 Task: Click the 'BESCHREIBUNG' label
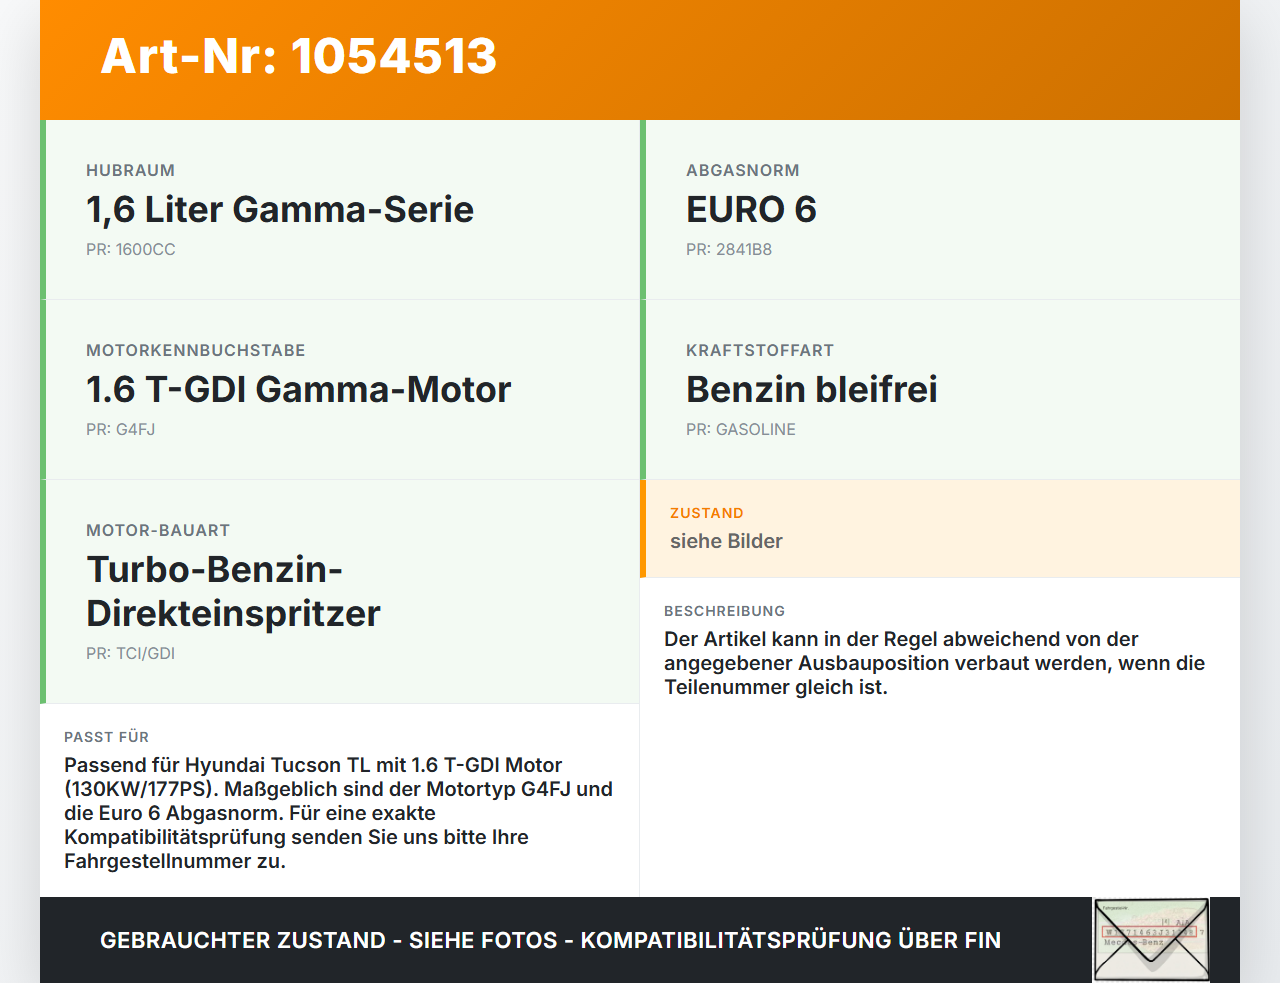point(725,612)
